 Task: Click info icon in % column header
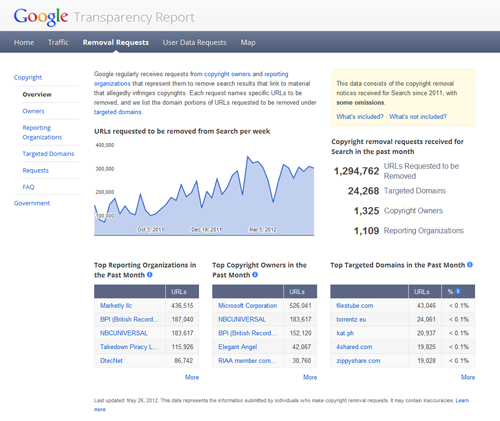coord(458,291)
